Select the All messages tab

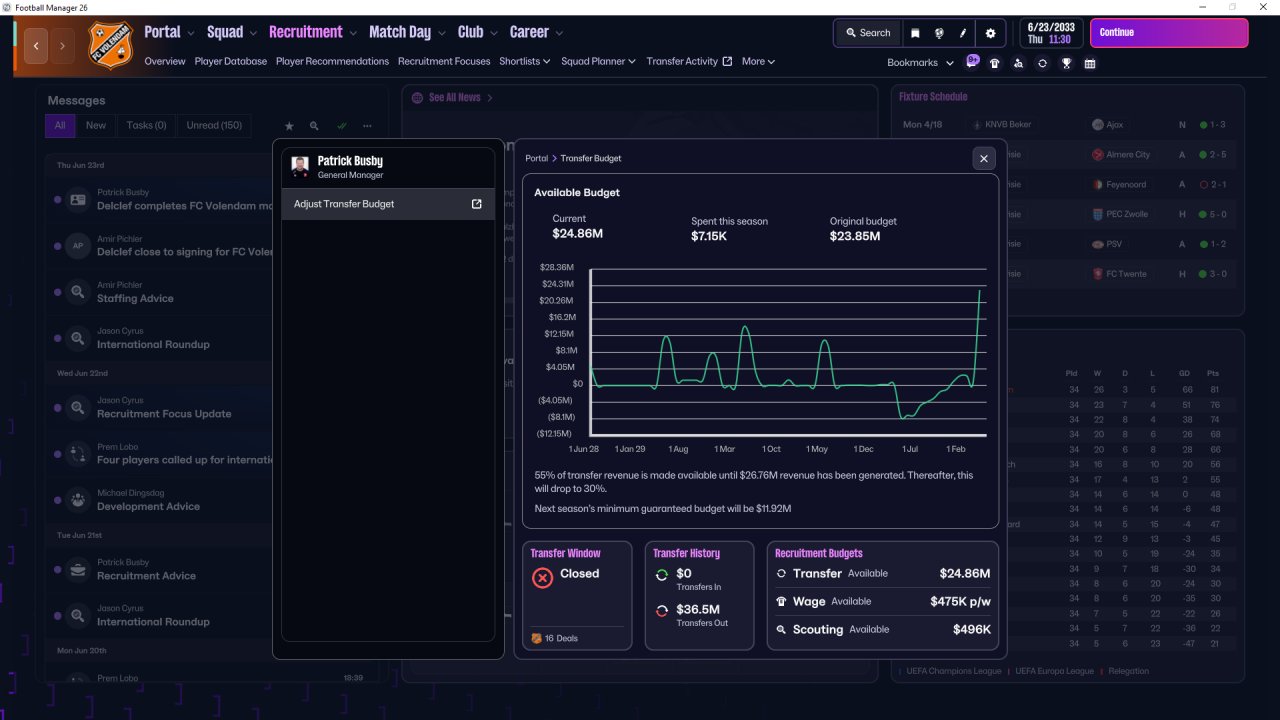click(x=60, y=126)
